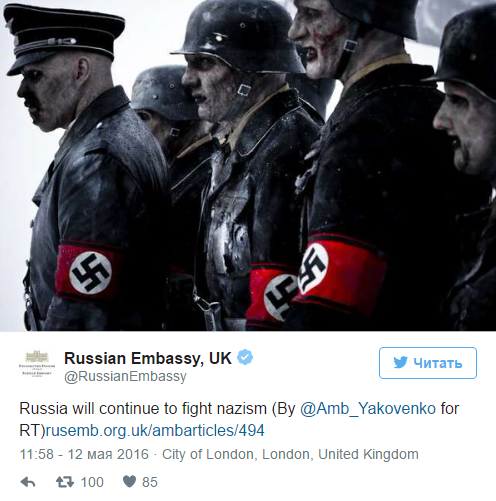Viewport: 496px width, 501px height.
Task: Click the blue verified badge
Action: pos(245,357)
